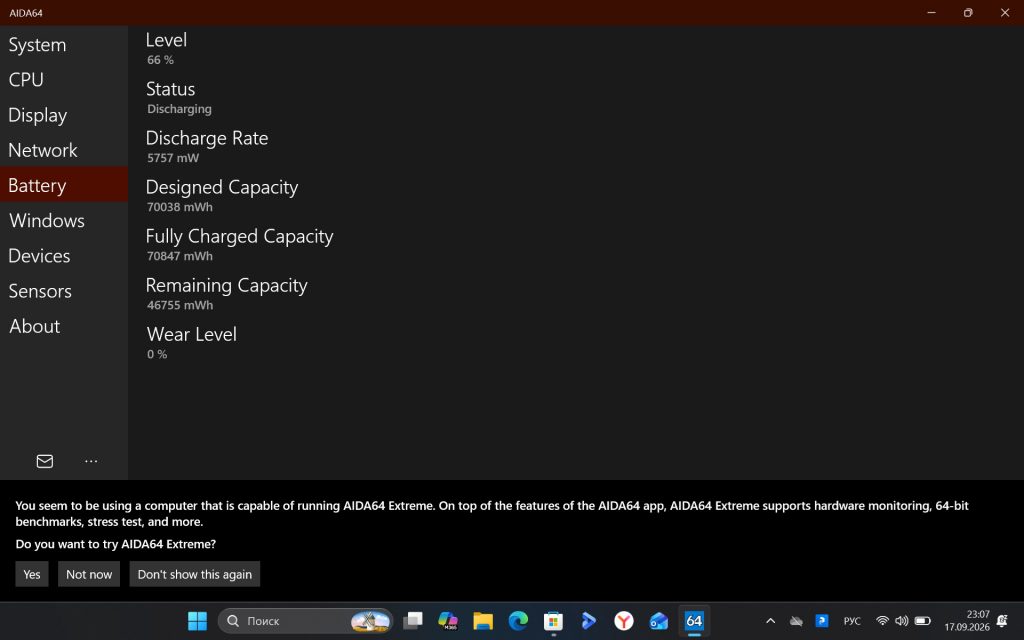This screenshot has width=1024, height=640.
Task: Open Outlook mail app from taskbar
Action: click(659, 620)
